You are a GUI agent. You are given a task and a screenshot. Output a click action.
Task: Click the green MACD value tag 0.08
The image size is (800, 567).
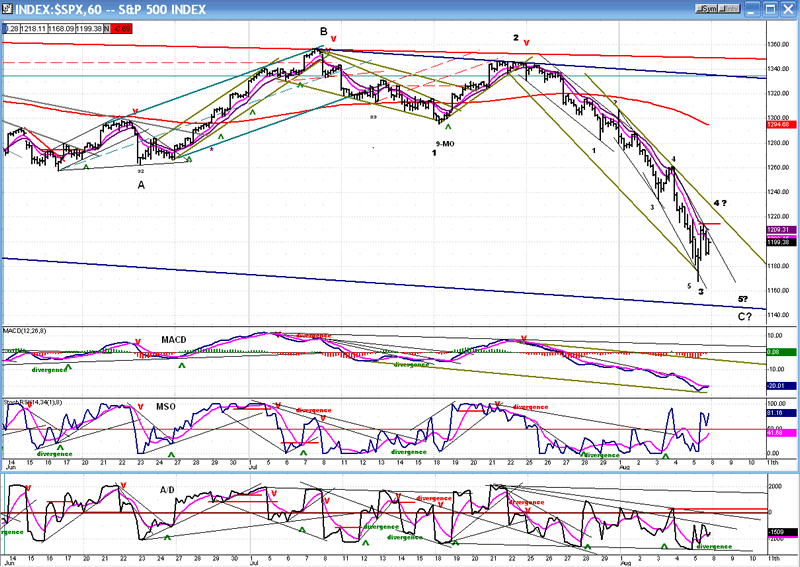781,352
